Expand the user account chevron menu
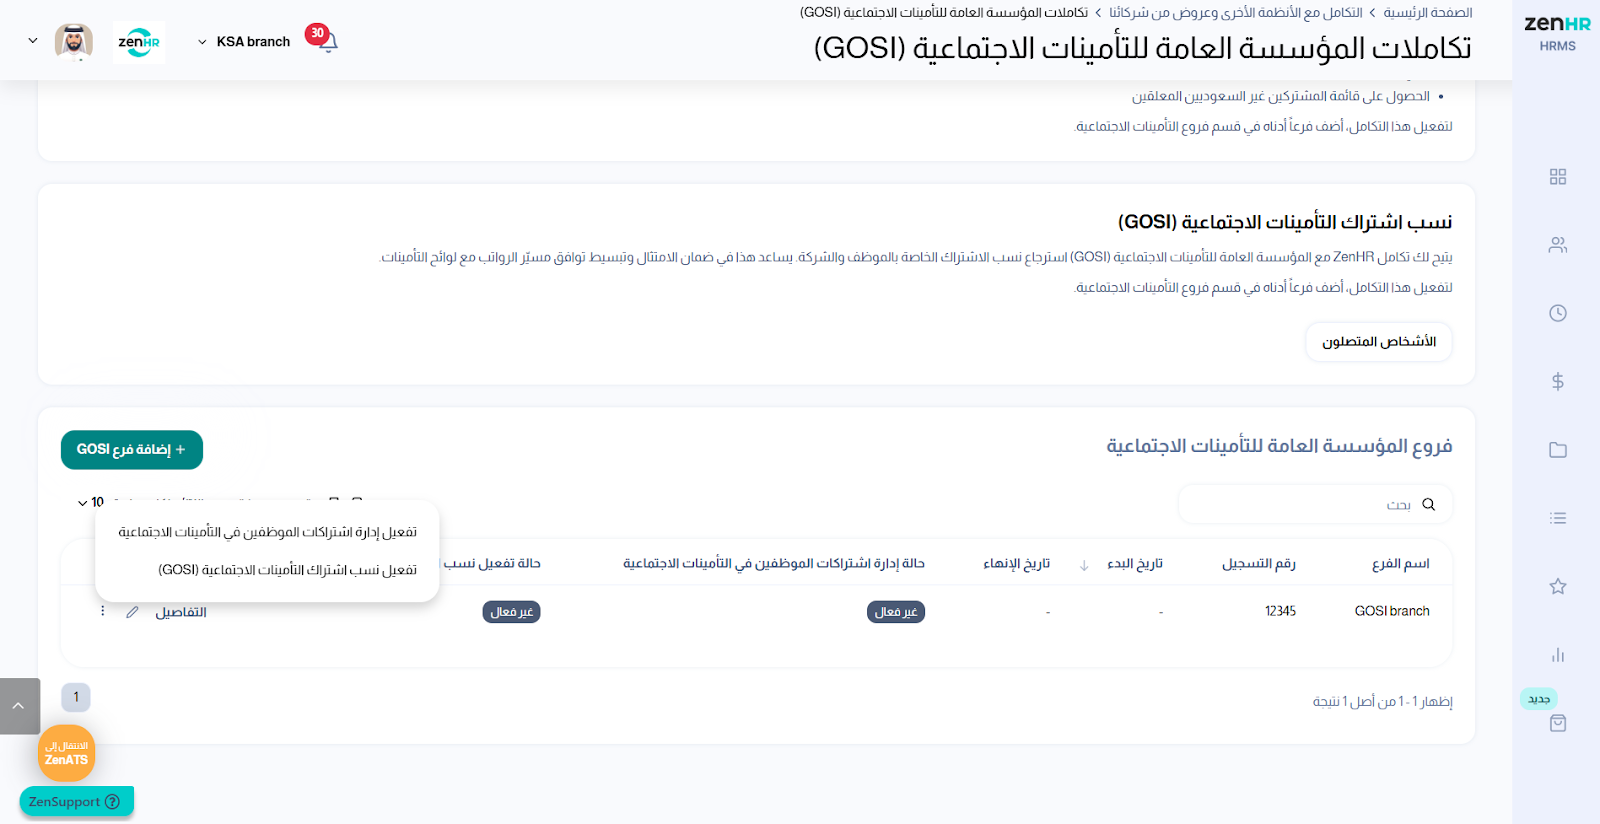 click(x=33, y=41)
